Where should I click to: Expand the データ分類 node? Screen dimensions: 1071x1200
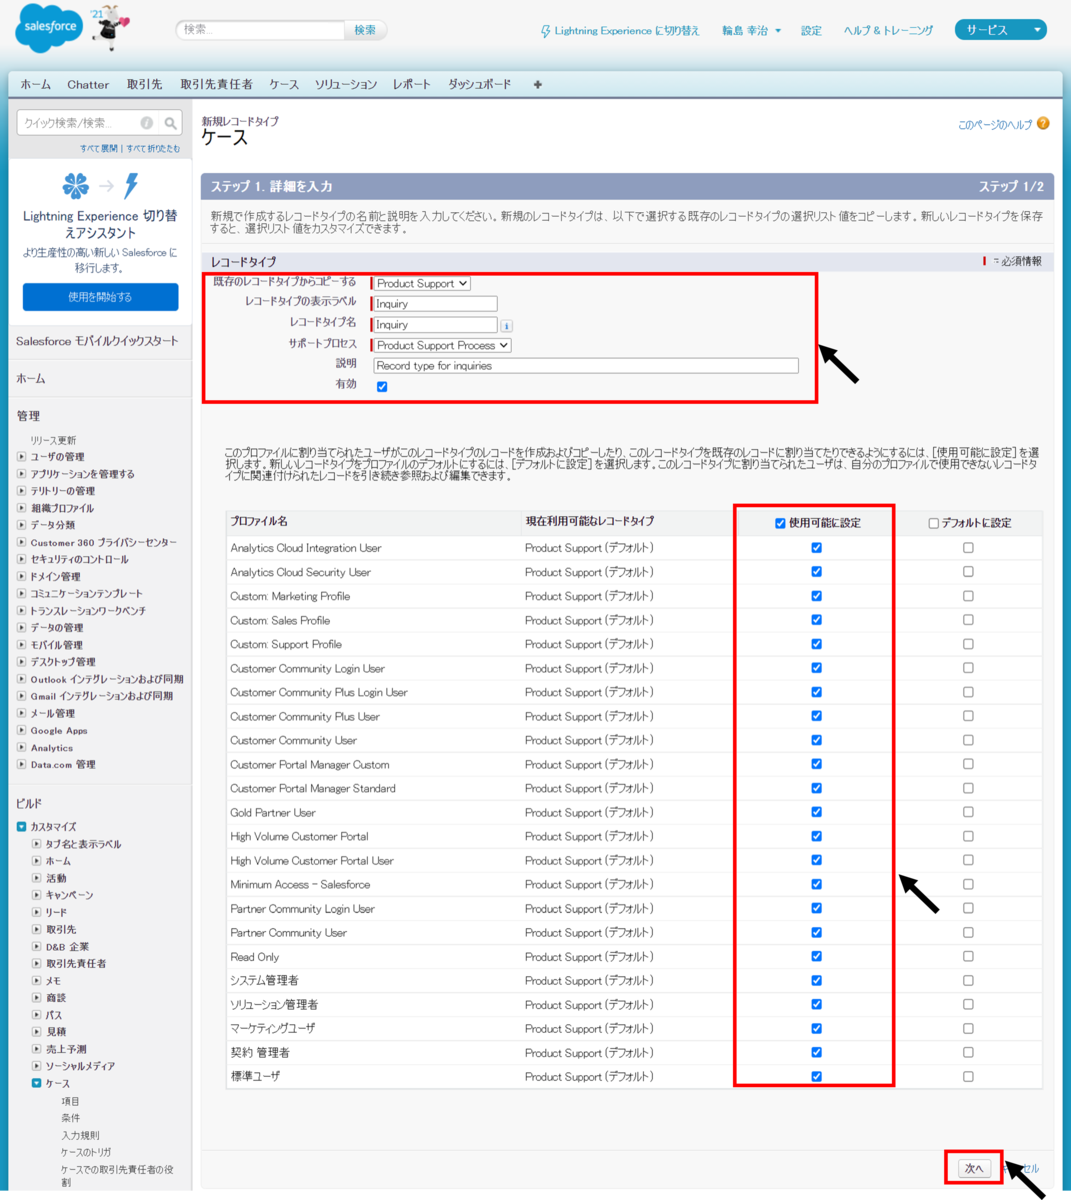tap(22, 525)
